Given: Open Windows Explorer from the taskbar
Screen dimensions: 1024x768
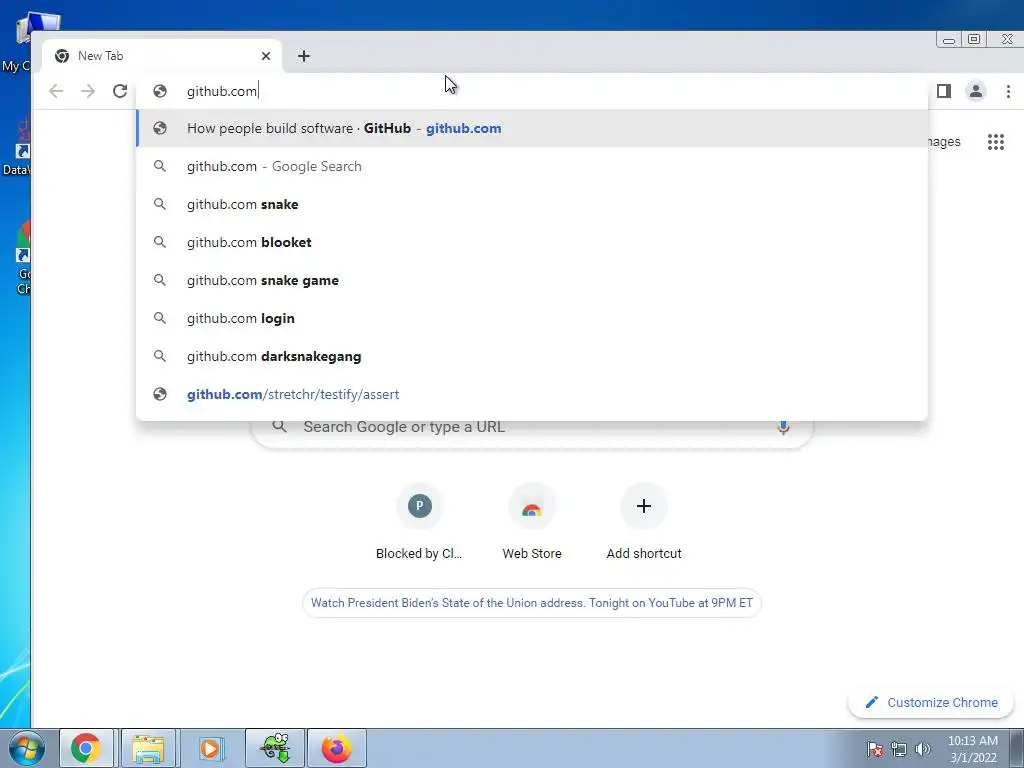Looking at the screenshot, I should pyautogui.click(x=148, y=748).
